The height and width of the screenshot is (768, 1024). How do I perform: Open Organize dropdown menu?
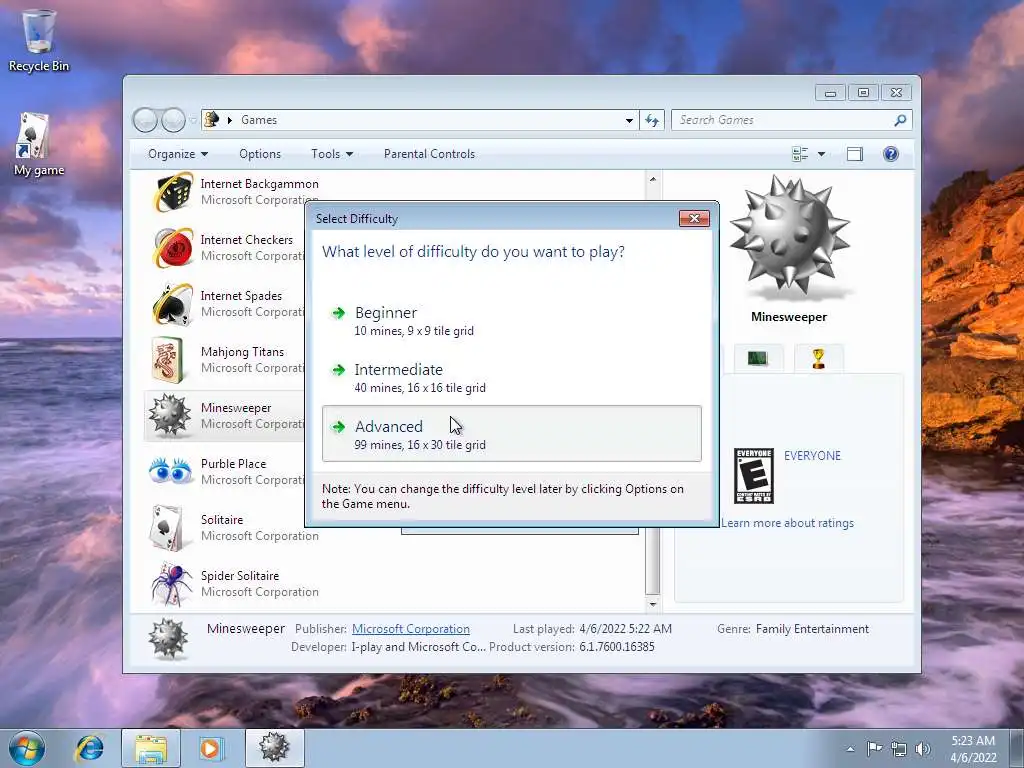click(x=178, y=154)
